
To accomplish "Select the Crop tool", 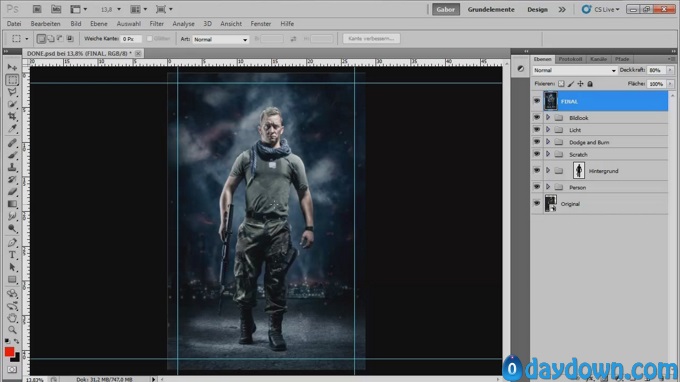I will click(x=12, y=116).
